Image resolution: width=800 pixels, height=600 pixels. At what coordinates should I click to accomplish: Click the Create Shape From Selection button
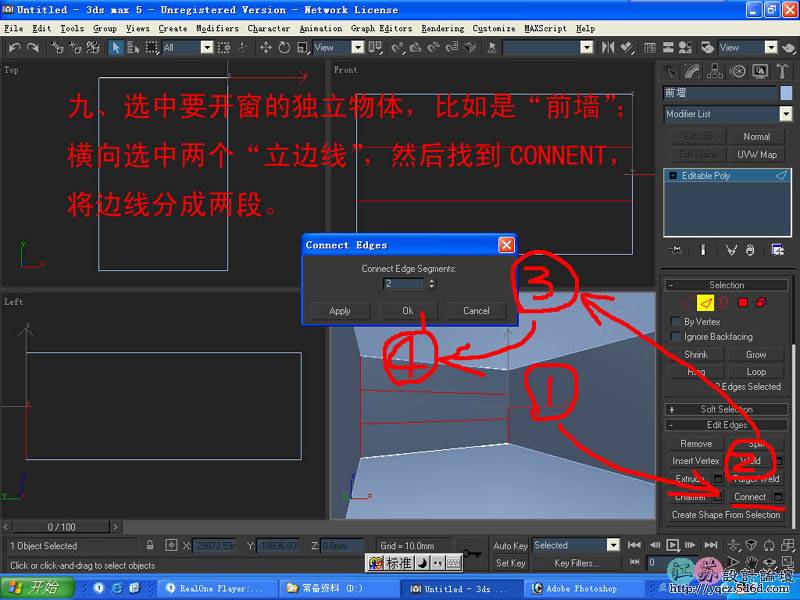pyautogui.click(x=726, y=514)
